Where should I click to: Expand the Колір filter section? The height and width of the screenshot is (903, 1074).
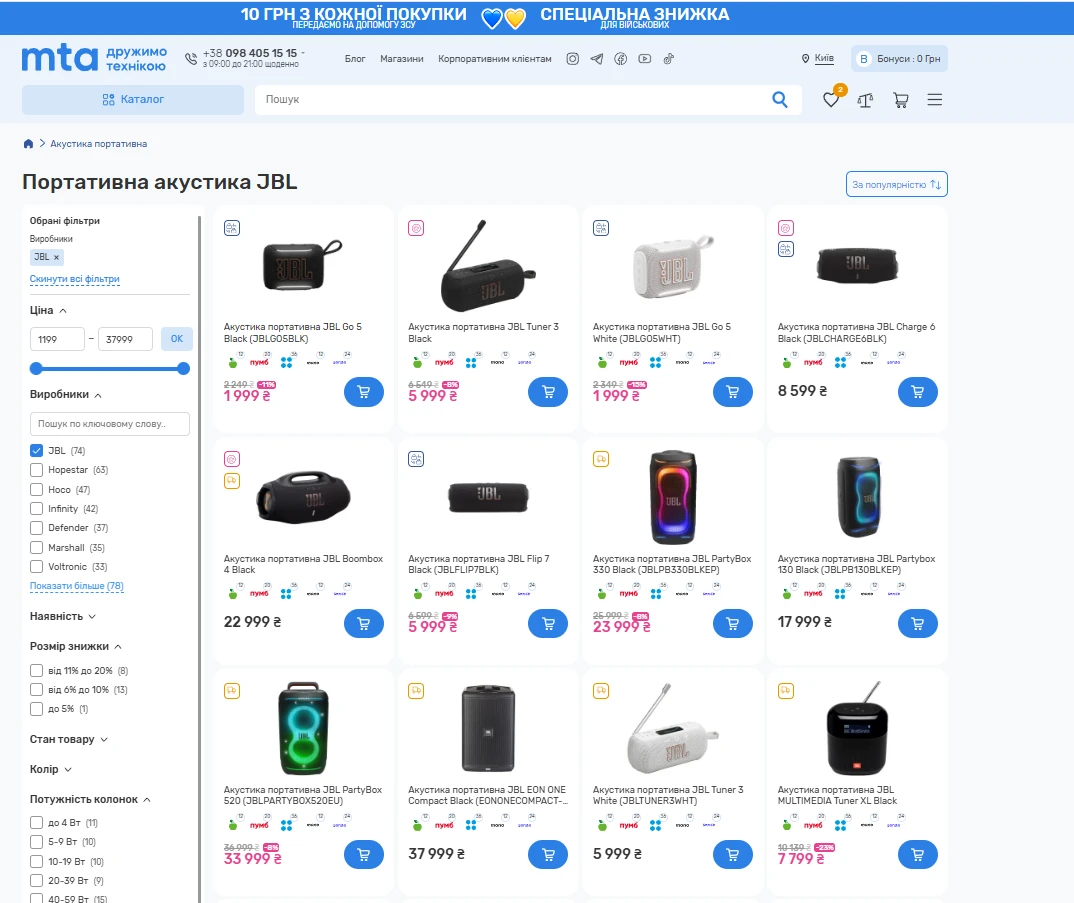[x=51, y=769]
